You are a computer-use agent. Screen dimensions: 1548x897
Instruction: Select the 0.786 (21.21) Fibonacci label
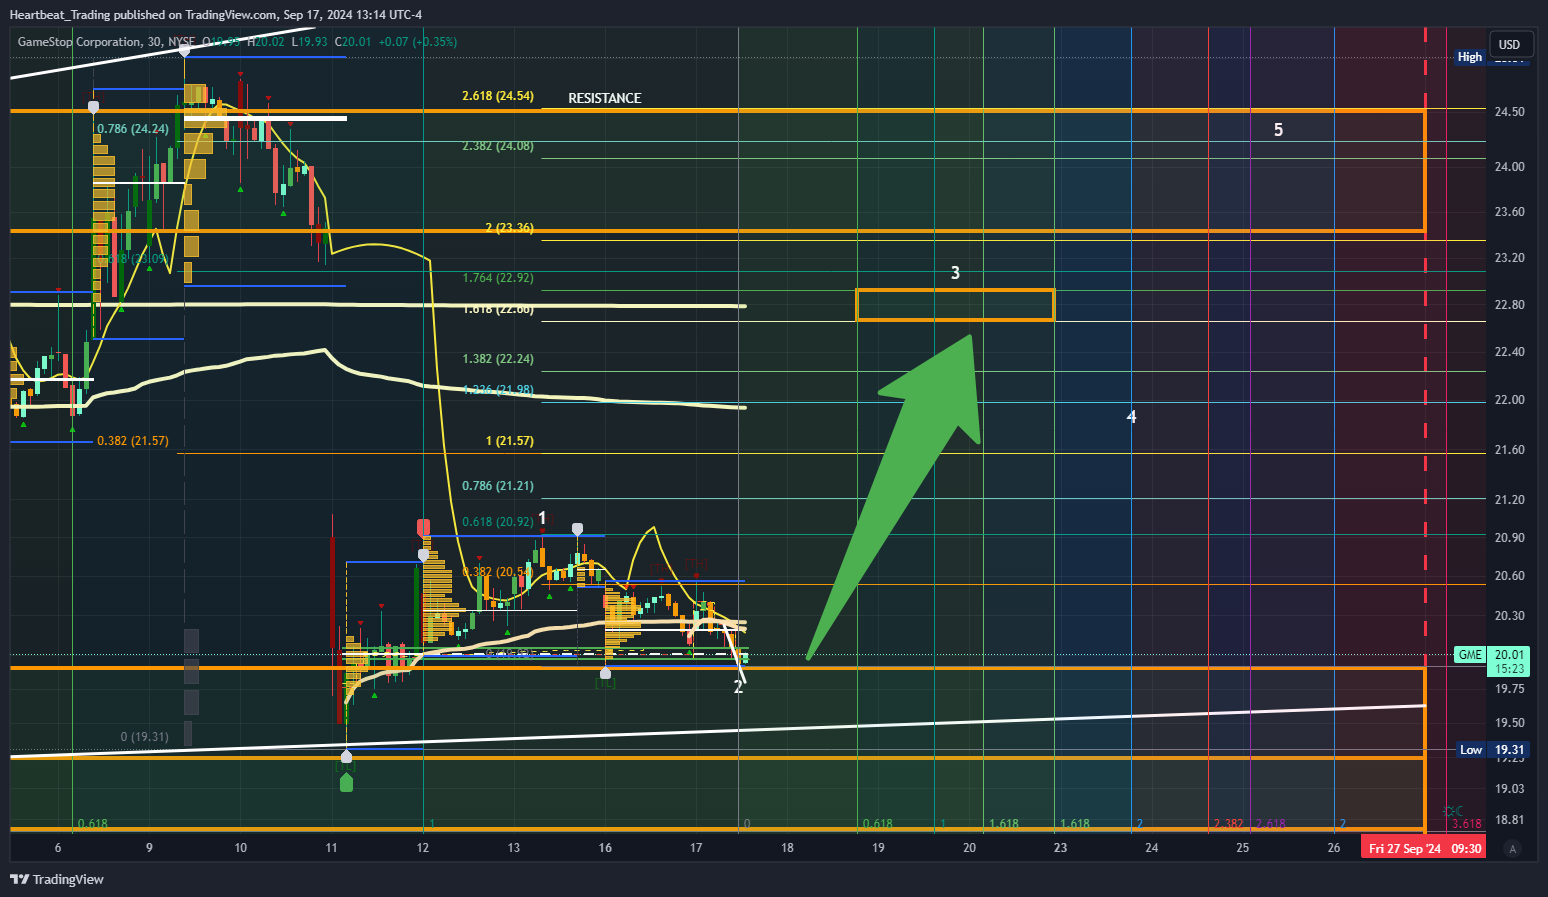[498, 486]
